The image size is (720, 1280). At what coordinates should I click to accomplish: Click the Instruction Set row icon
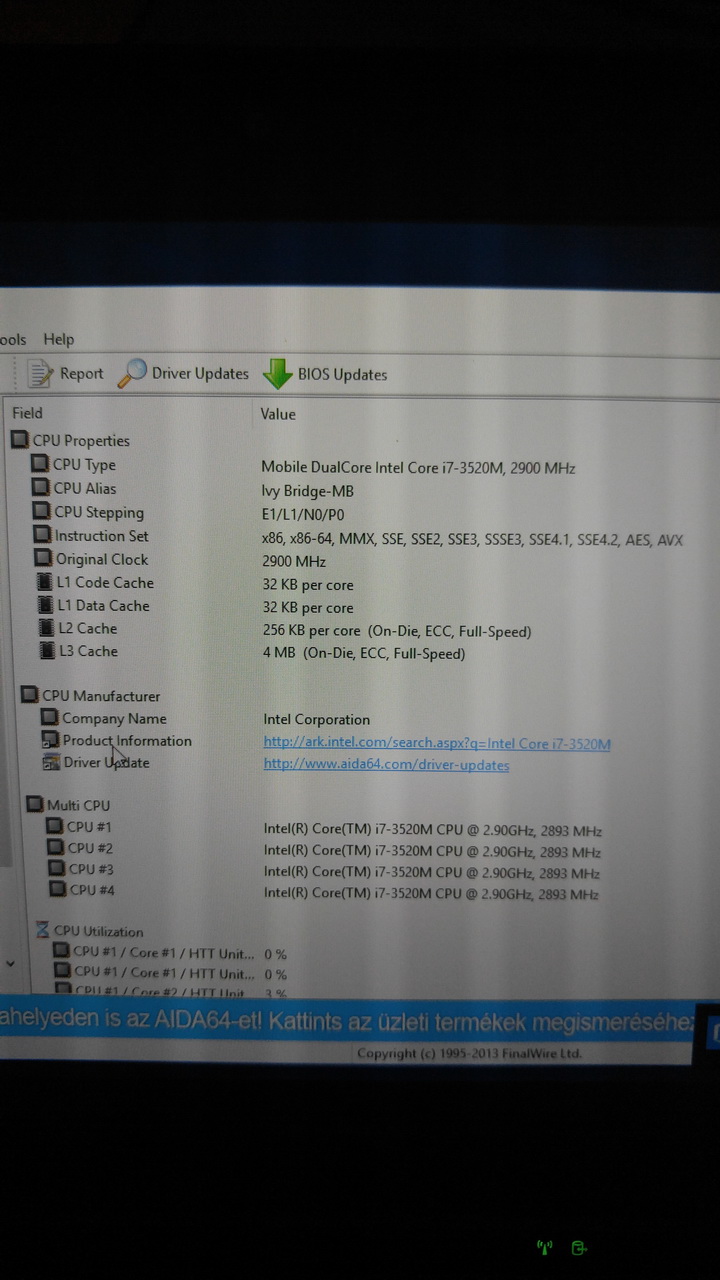pyautogui.click(x=42, y=536)
